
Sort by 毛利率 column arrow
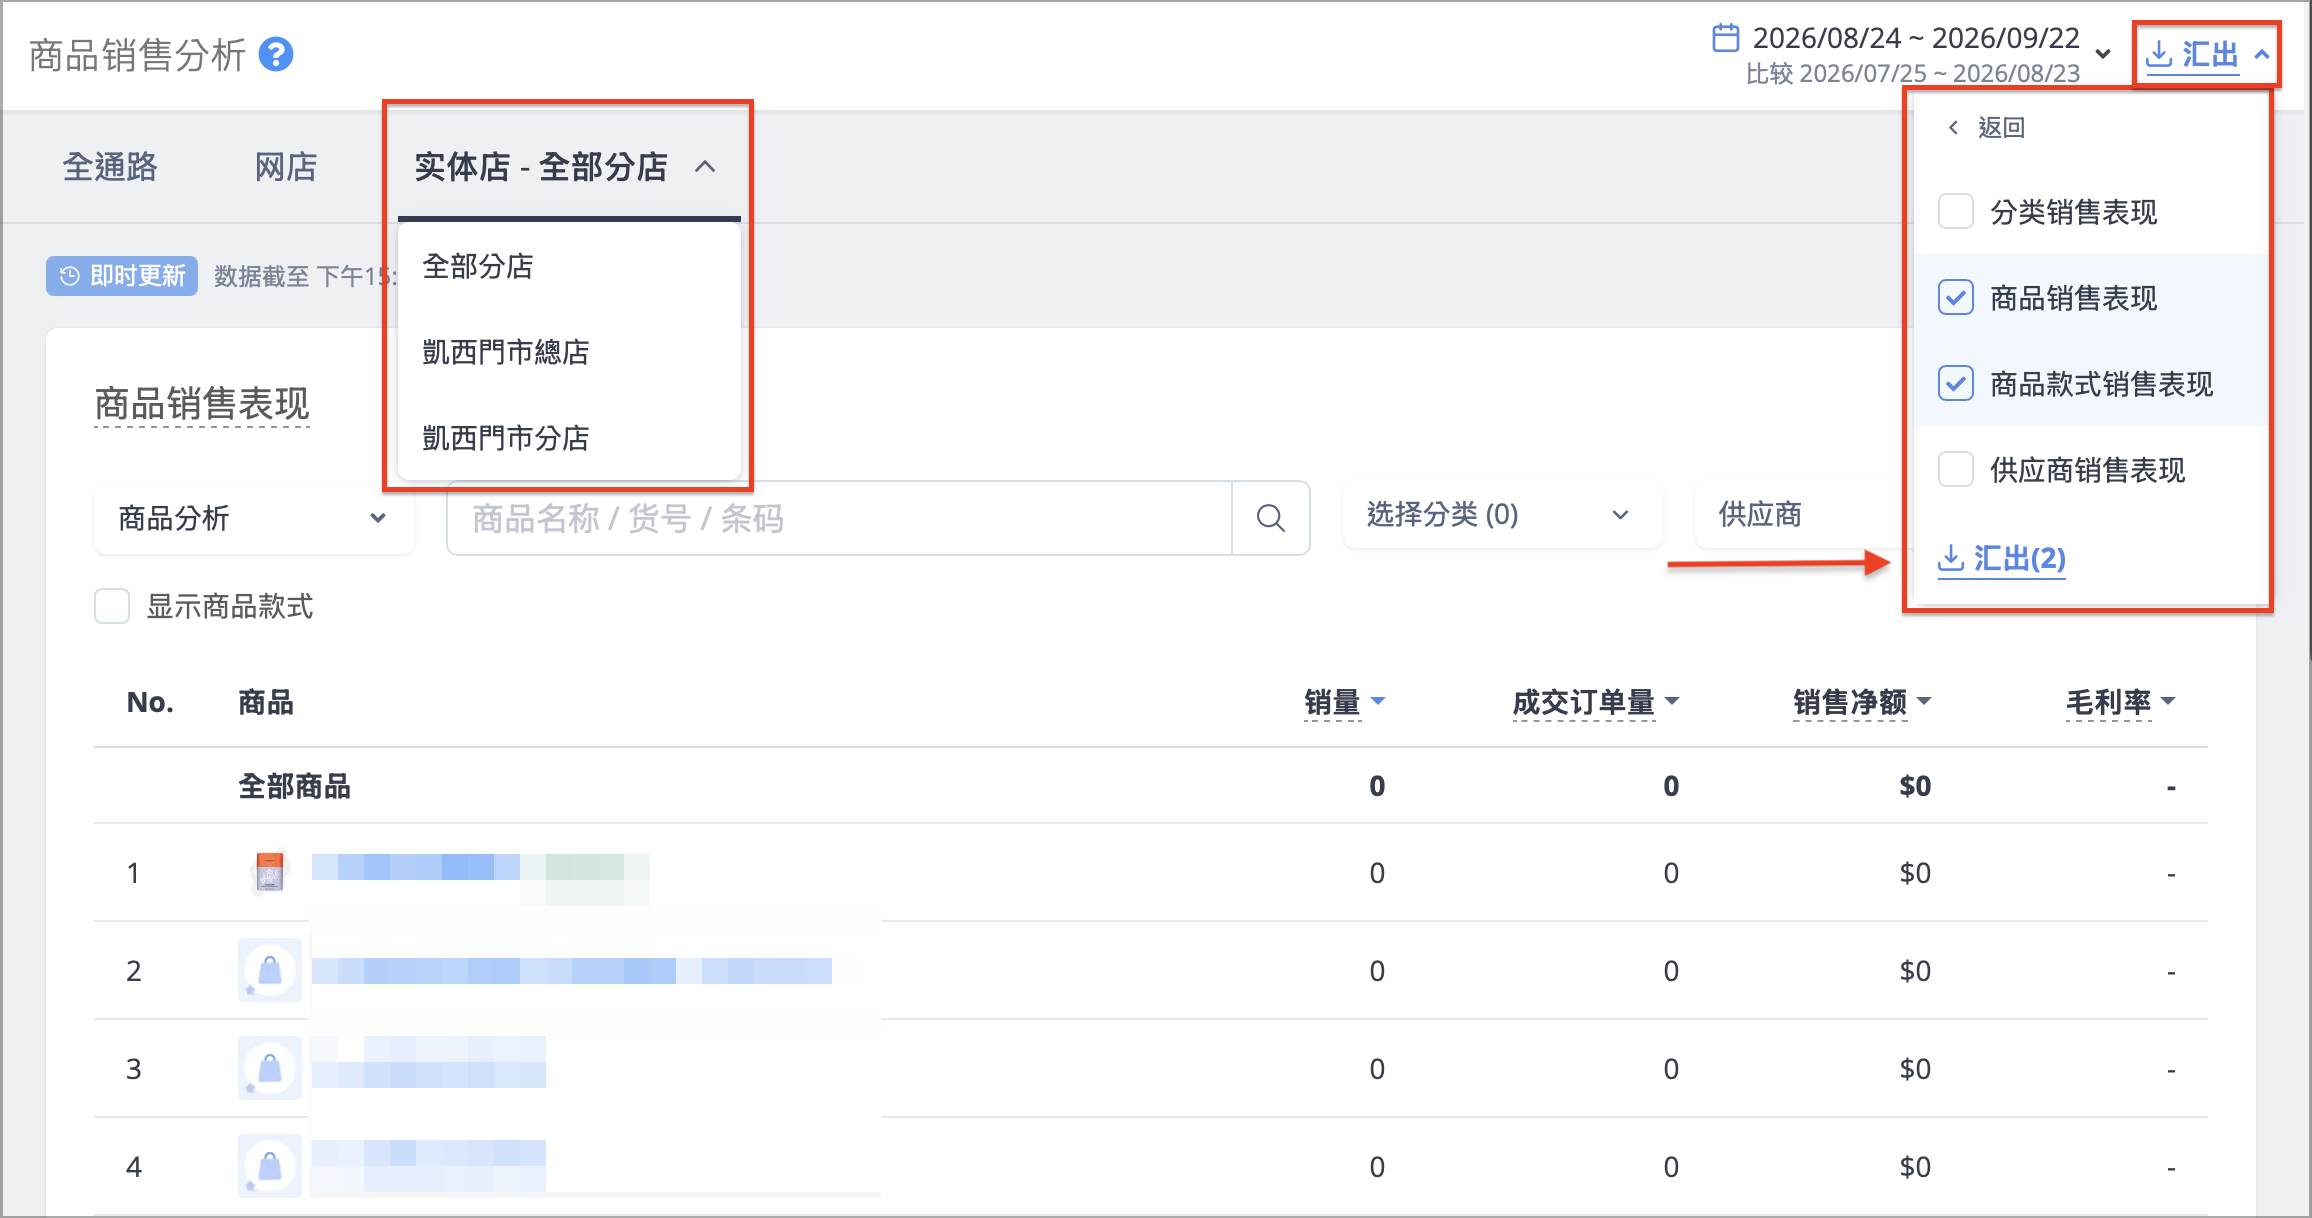2168,701
